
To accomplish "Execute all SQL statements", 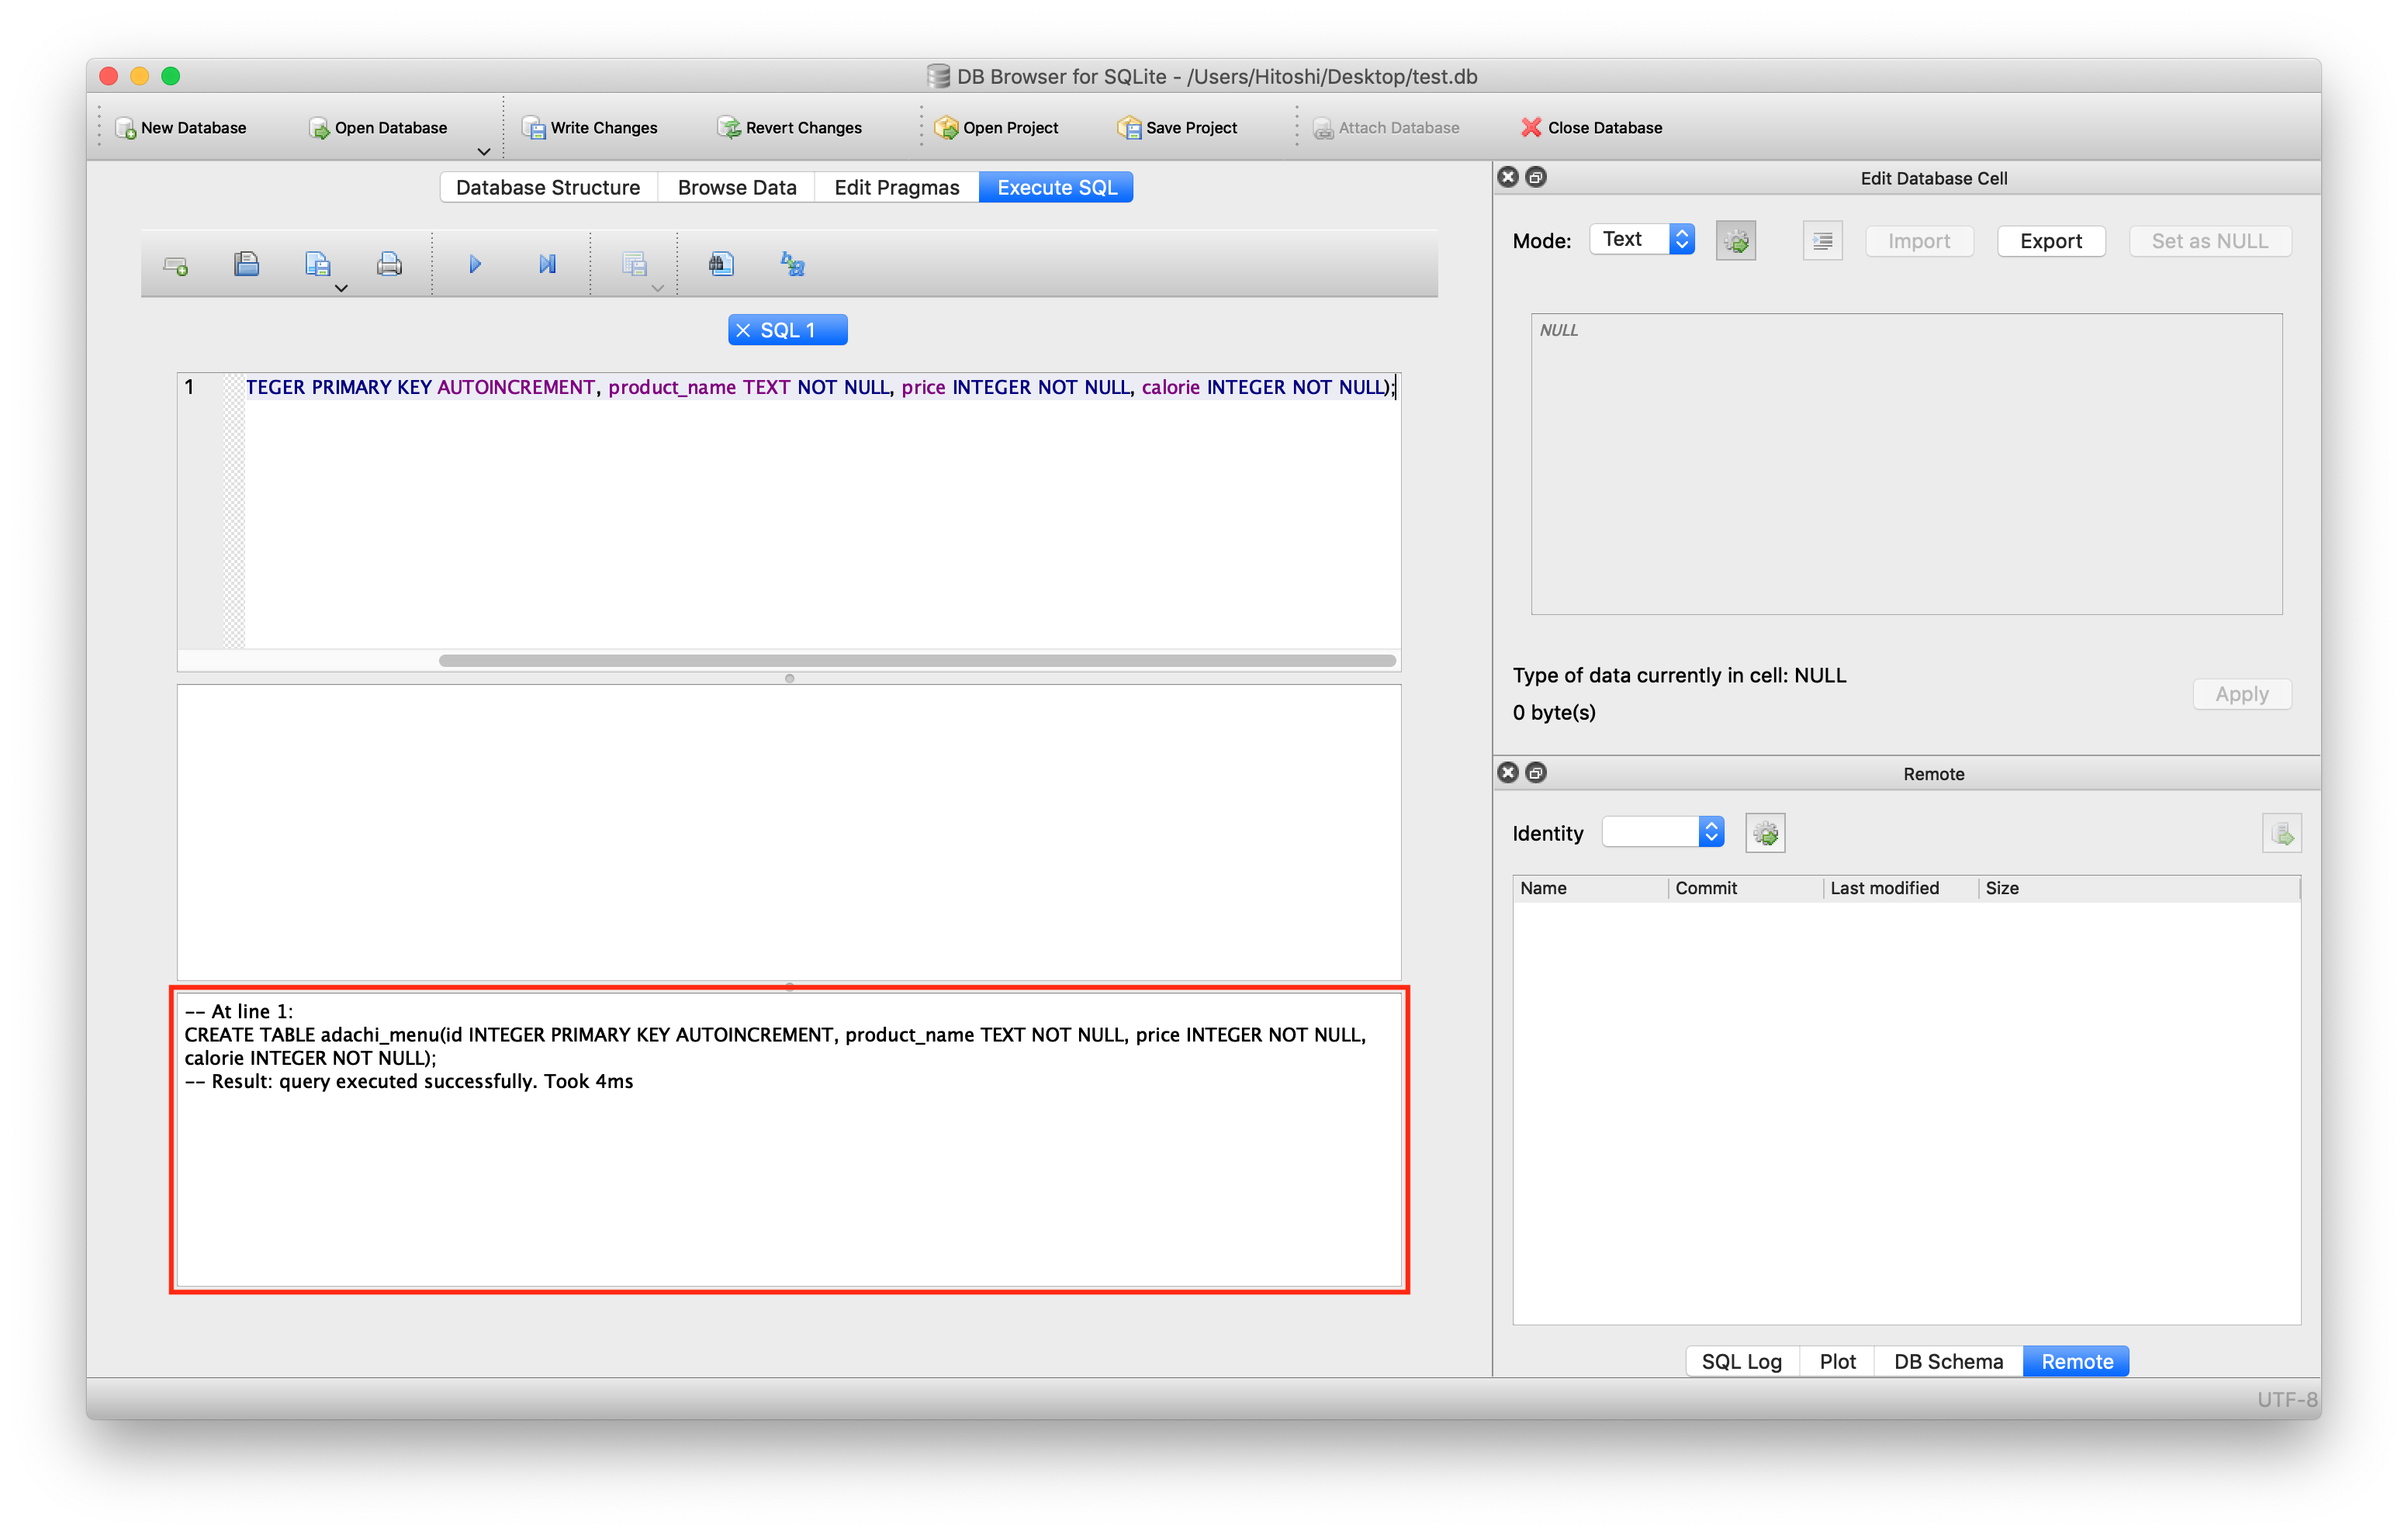I will click(x=474, y=263).
